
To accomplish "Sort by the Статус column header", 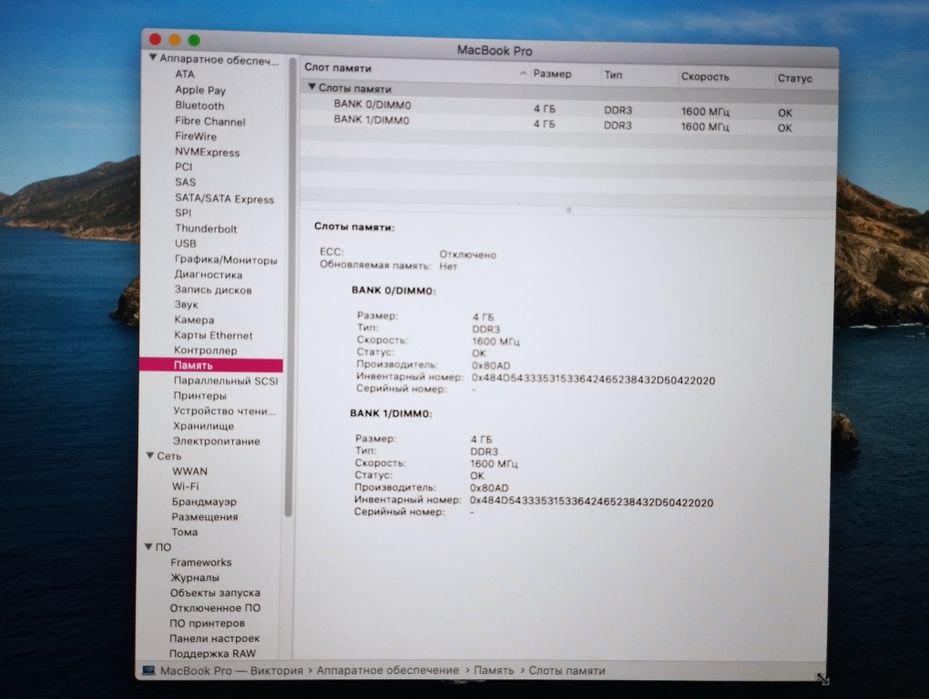I will [x=794, y=79].
